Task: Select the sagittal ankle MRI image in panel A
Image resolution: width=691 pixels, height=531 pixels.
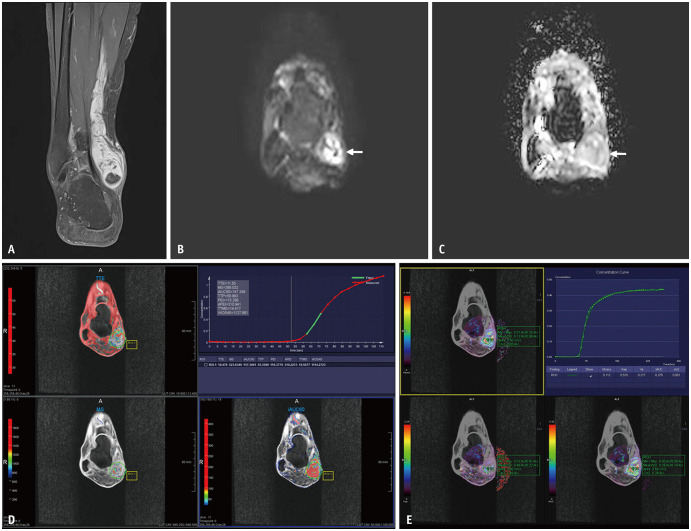Action: (x=84, y=130)
